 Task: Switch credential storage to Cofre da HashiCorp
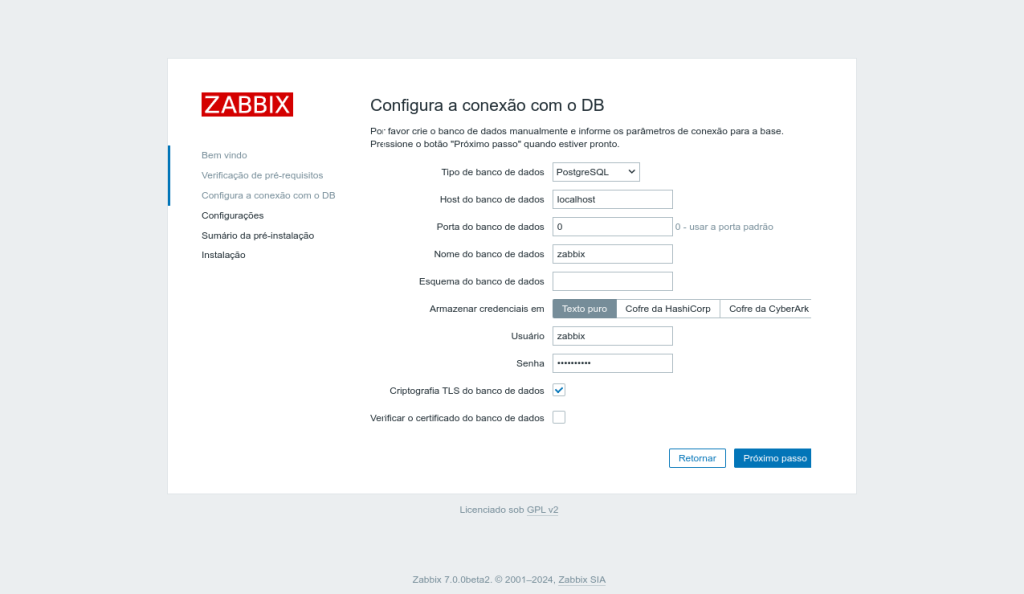(x=668, y=308)
